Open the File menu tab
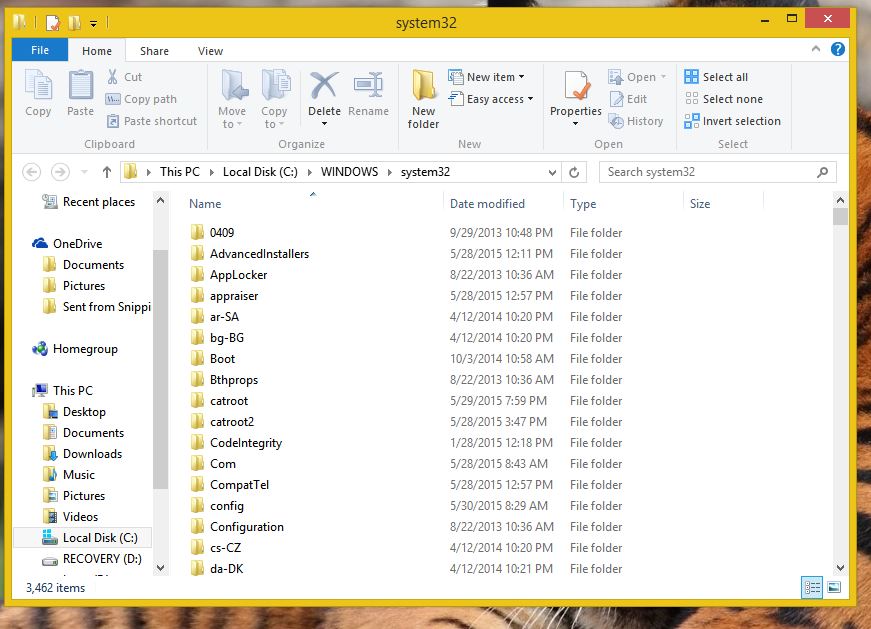The width and height of the screenshot is (871, 629). coord(40,50)
